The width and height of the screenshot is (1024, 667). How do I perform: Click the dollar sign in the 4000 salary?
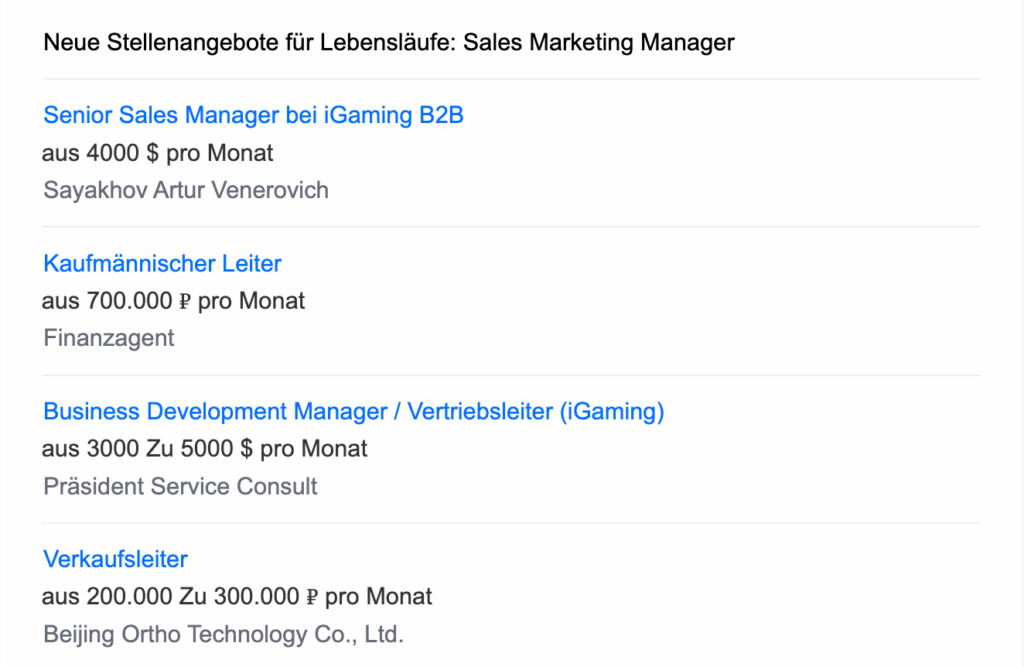tap(153, 153)
